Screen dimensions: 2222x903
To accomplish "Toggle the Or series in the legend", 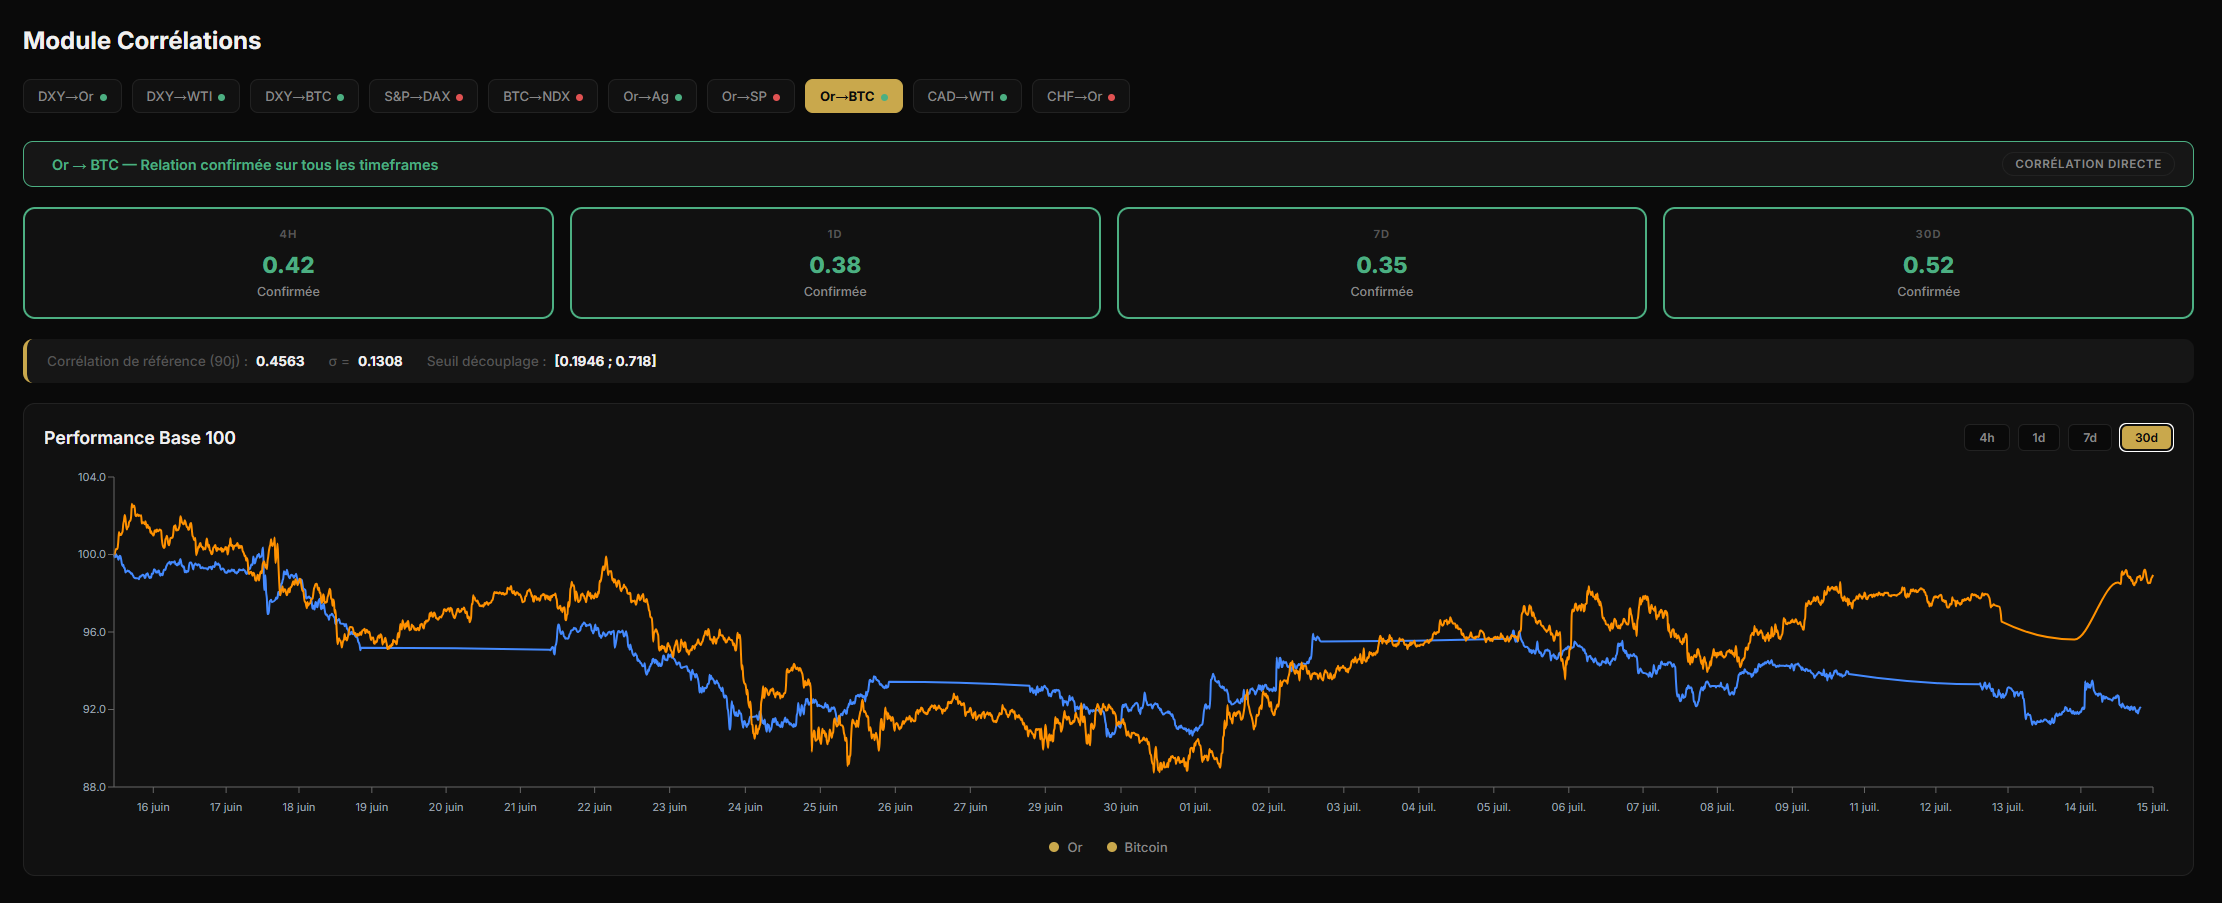I will [x=1065, y=847].
